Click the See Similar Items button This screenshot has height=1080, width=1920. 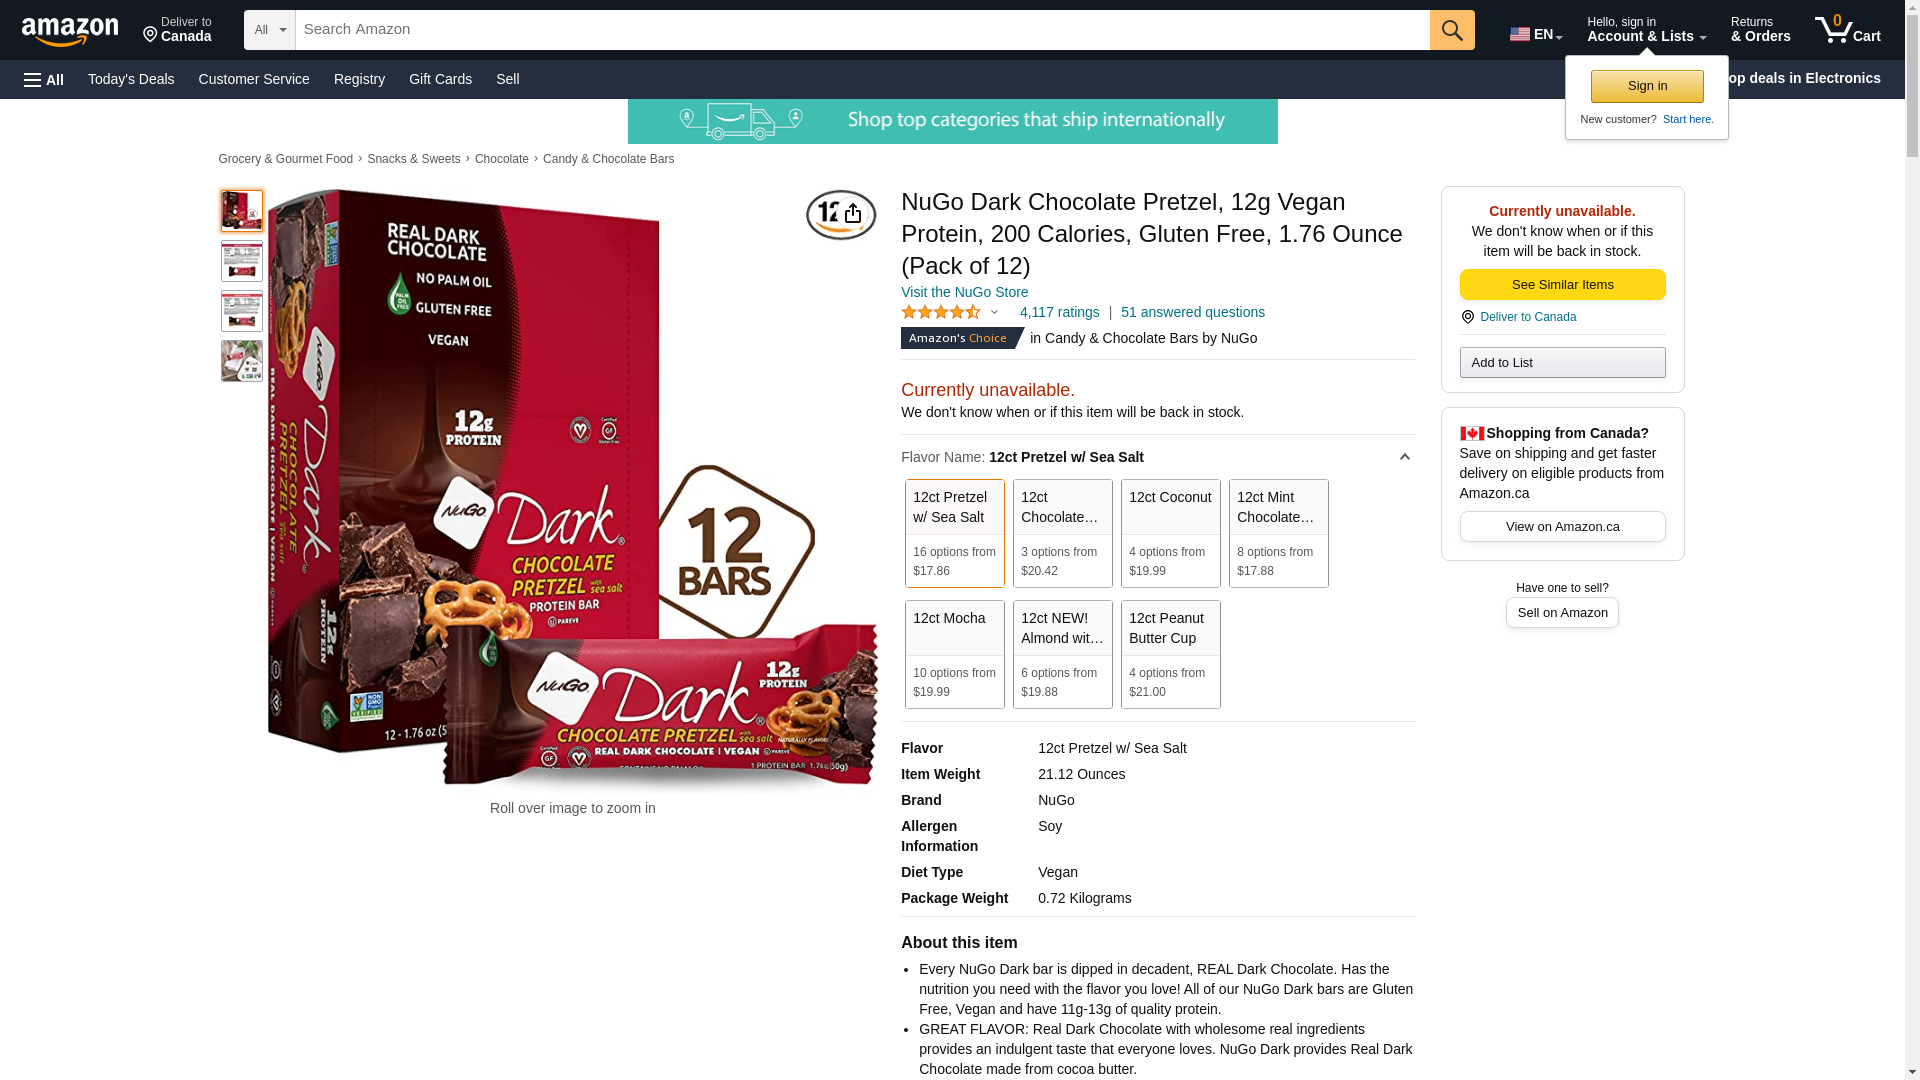coord(1562,285)
